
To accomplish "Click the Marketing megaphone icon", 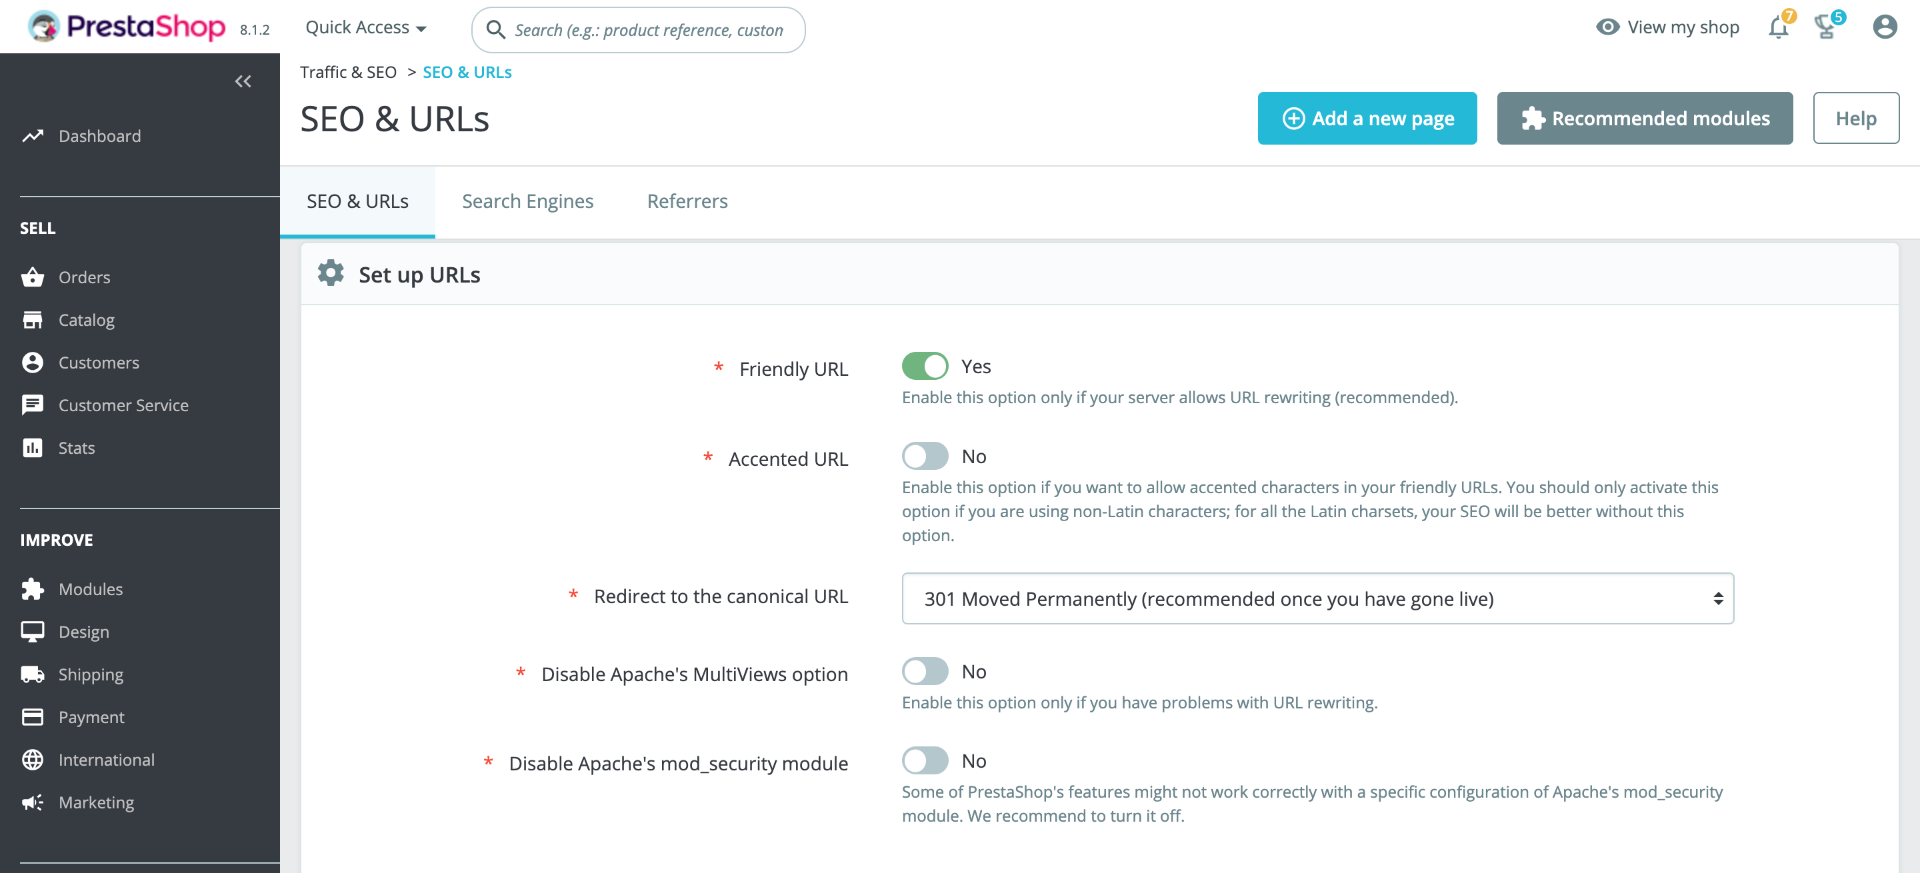I will 33,803.
